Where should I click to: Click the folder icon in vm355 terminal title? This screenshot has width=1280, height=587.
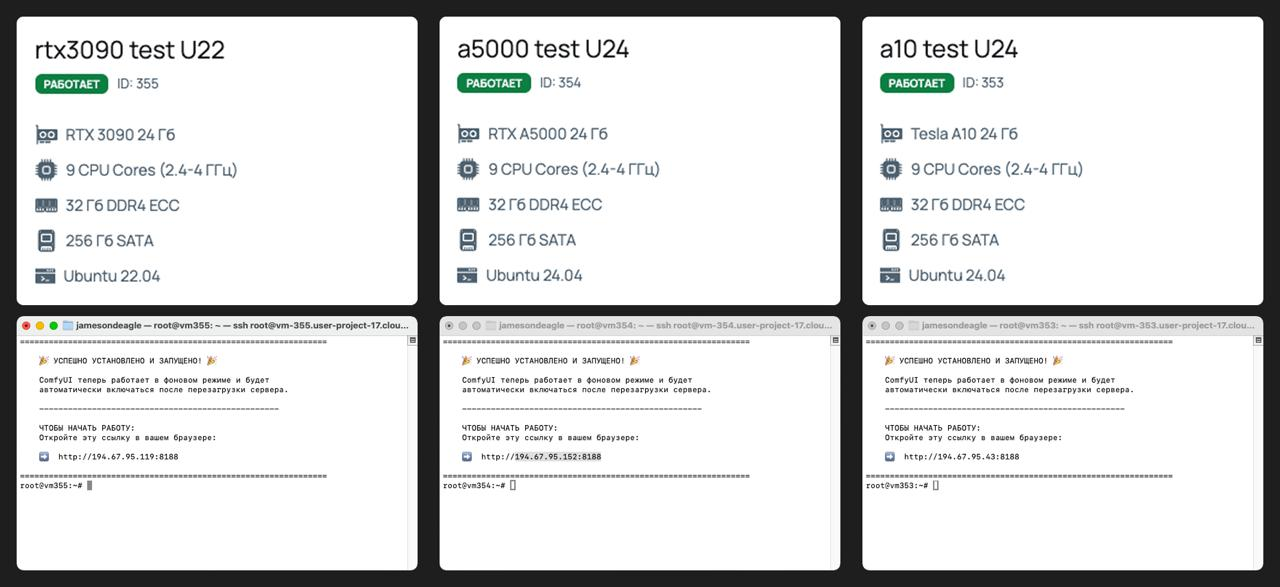68,326
